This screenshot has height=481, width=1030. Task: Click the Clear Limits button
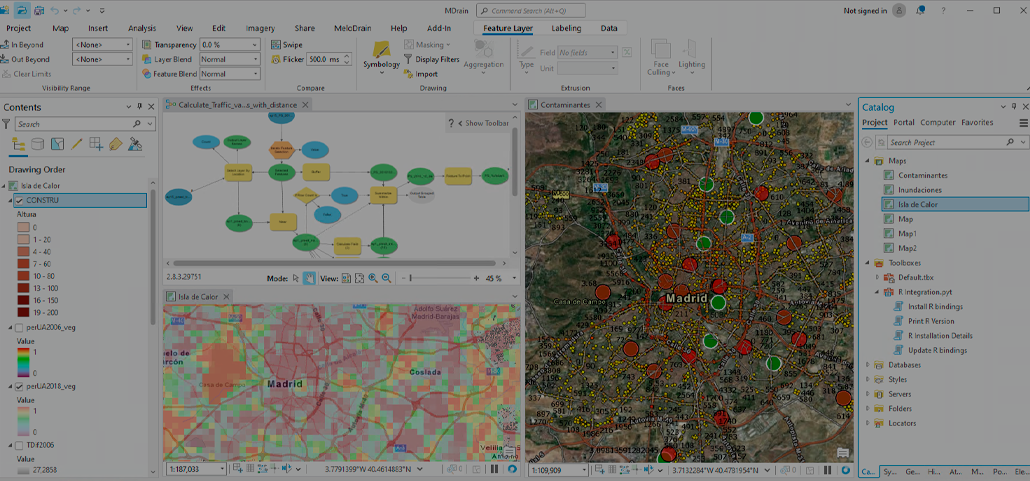pyautogui.click(x=26, y=74)
